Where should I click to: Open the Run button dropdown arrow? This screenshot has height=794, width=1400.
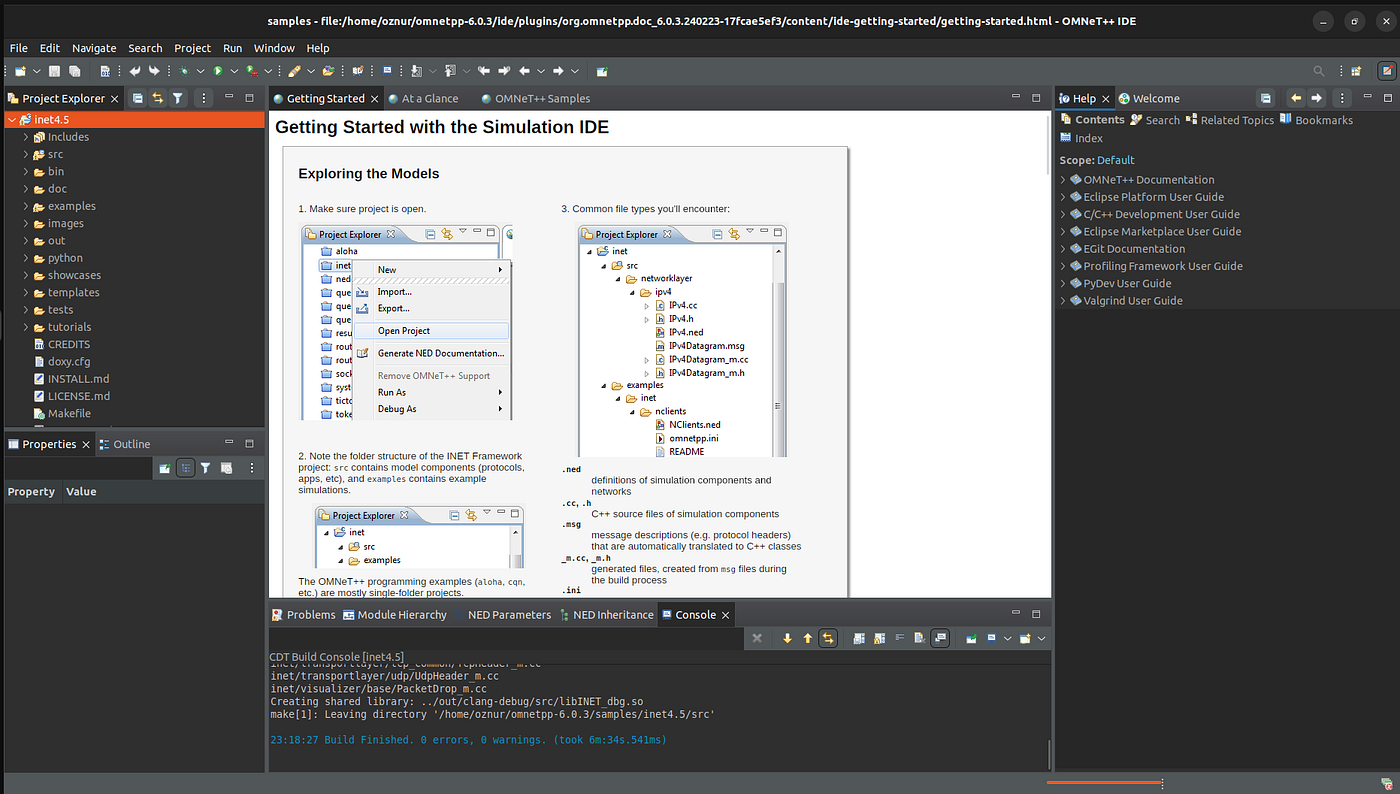coord(233,71)
